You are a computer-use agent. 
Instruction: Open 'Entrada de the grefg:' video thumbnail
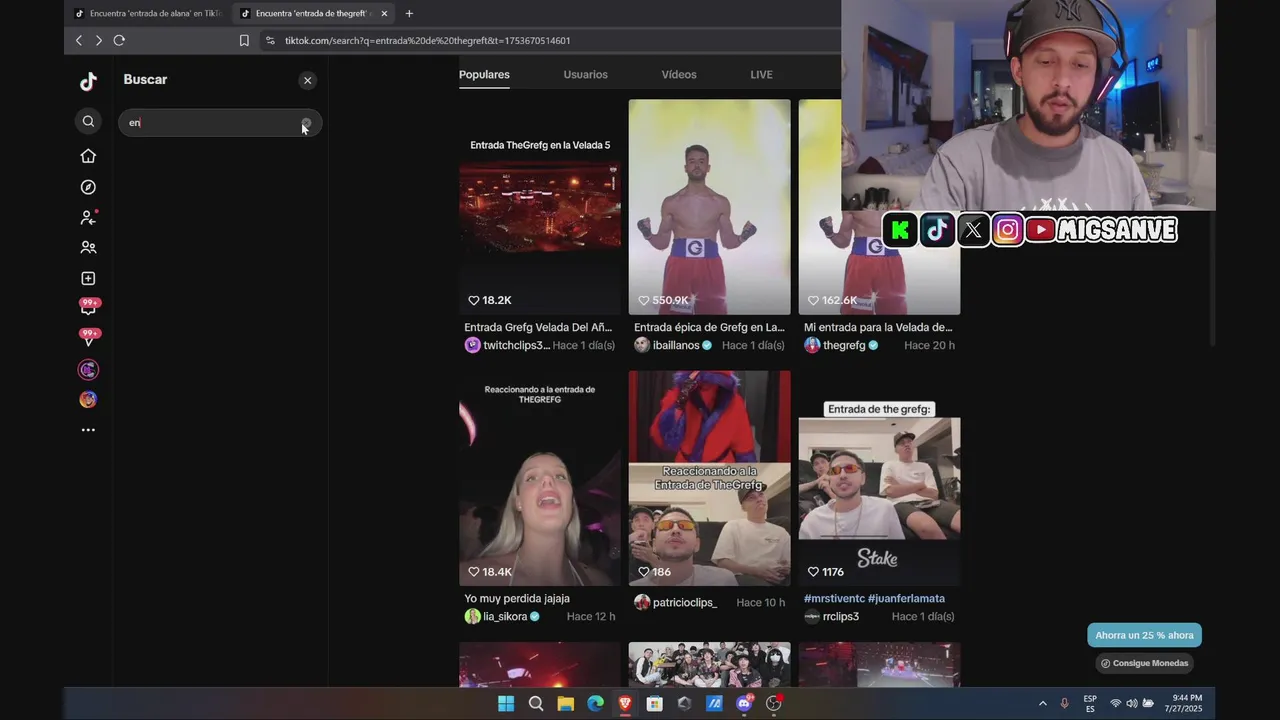[879, 478]
